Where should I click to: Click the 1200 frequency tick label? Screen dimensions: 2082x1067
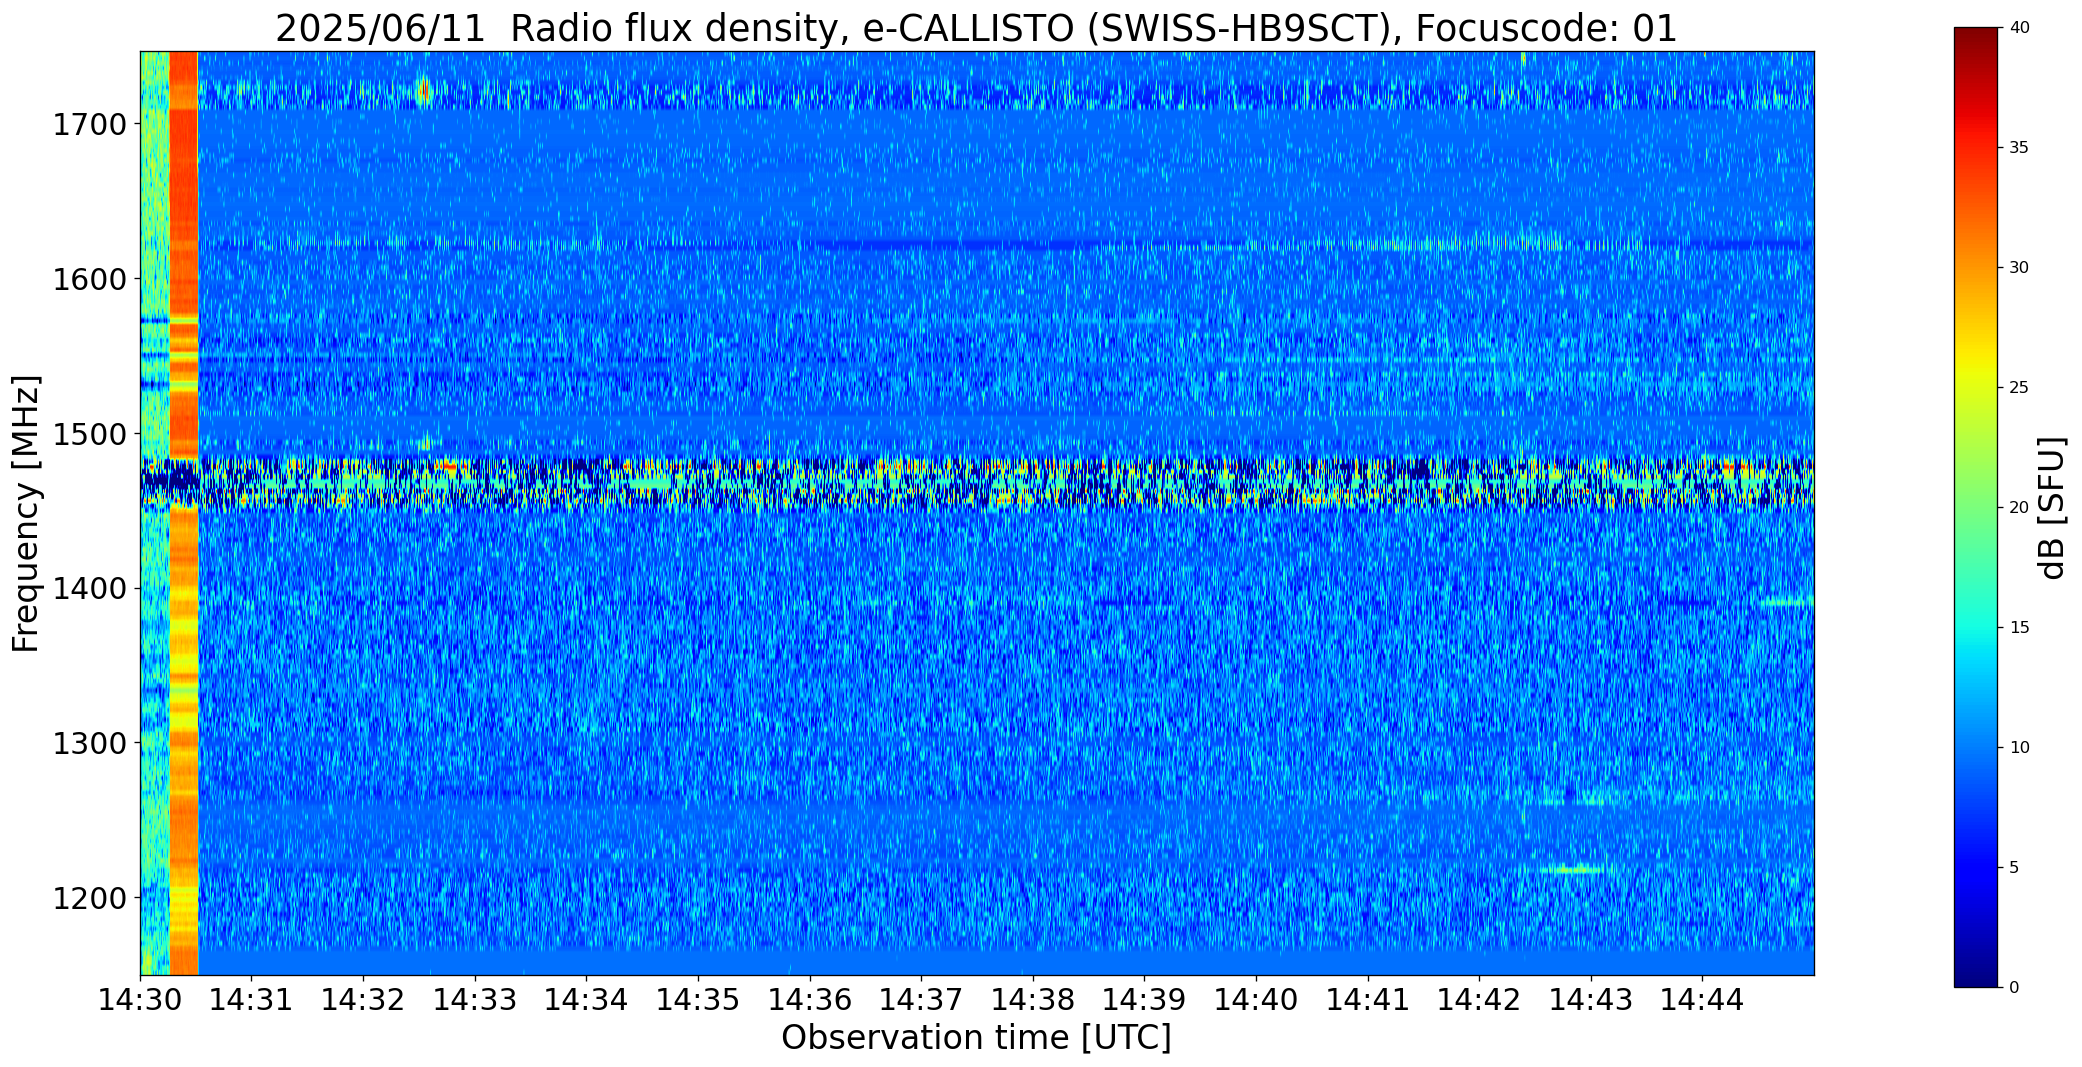[90, 898]
